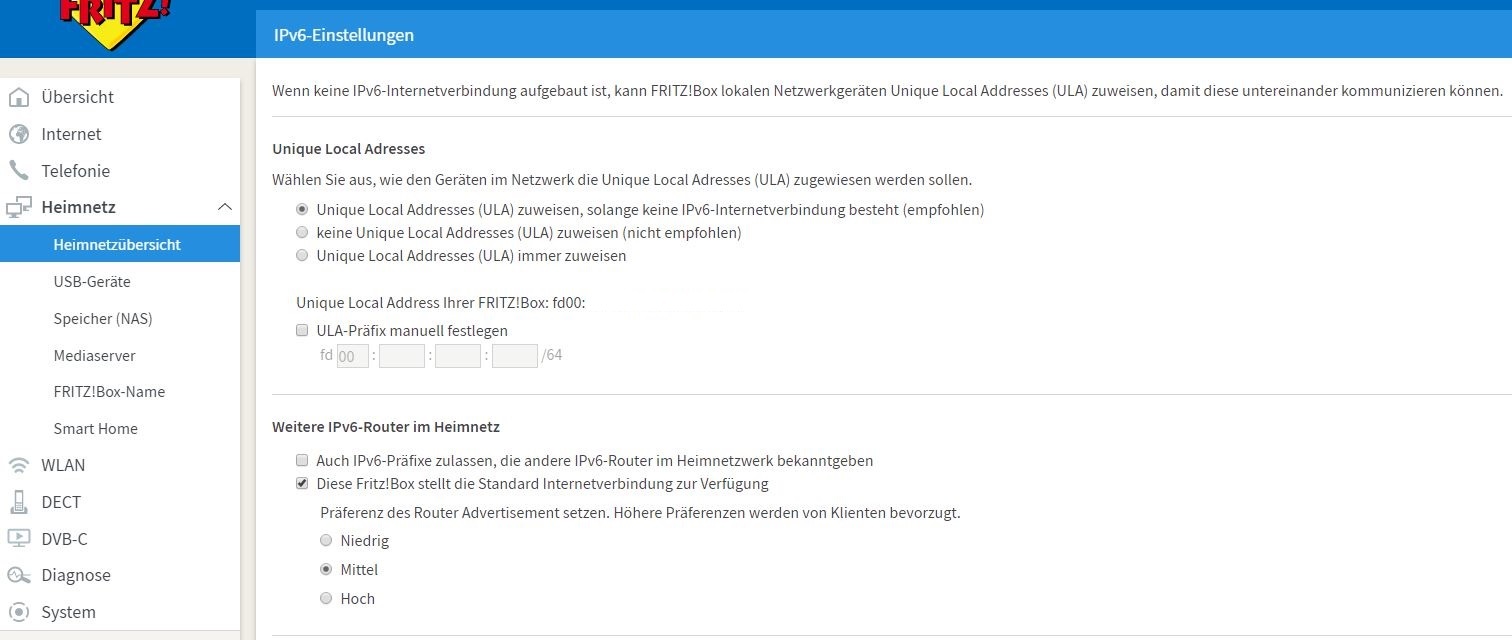The image size is (1512, 640).
Task: Open the Mediaserver submenu page
Action: [x=94, y=355]
